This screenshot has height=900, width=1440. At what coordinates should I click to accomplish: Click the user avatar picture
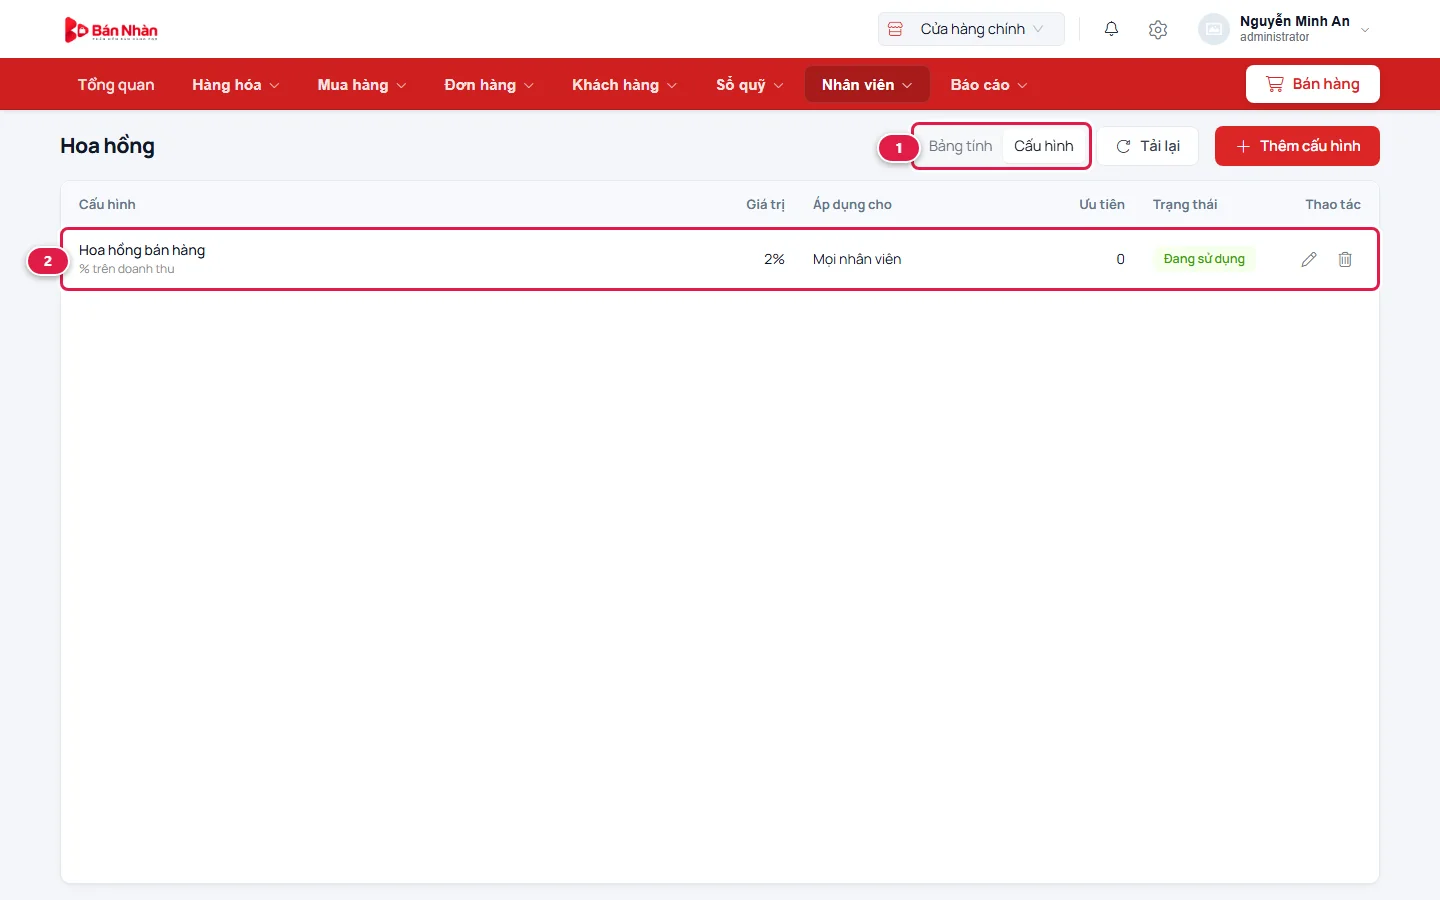[1214, 29]
